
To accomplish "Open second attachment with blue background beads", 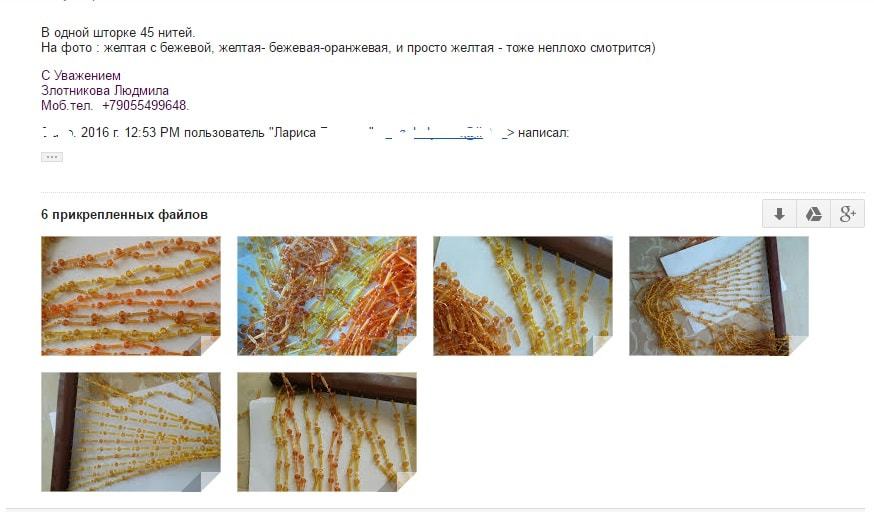I will coord(327,296).
